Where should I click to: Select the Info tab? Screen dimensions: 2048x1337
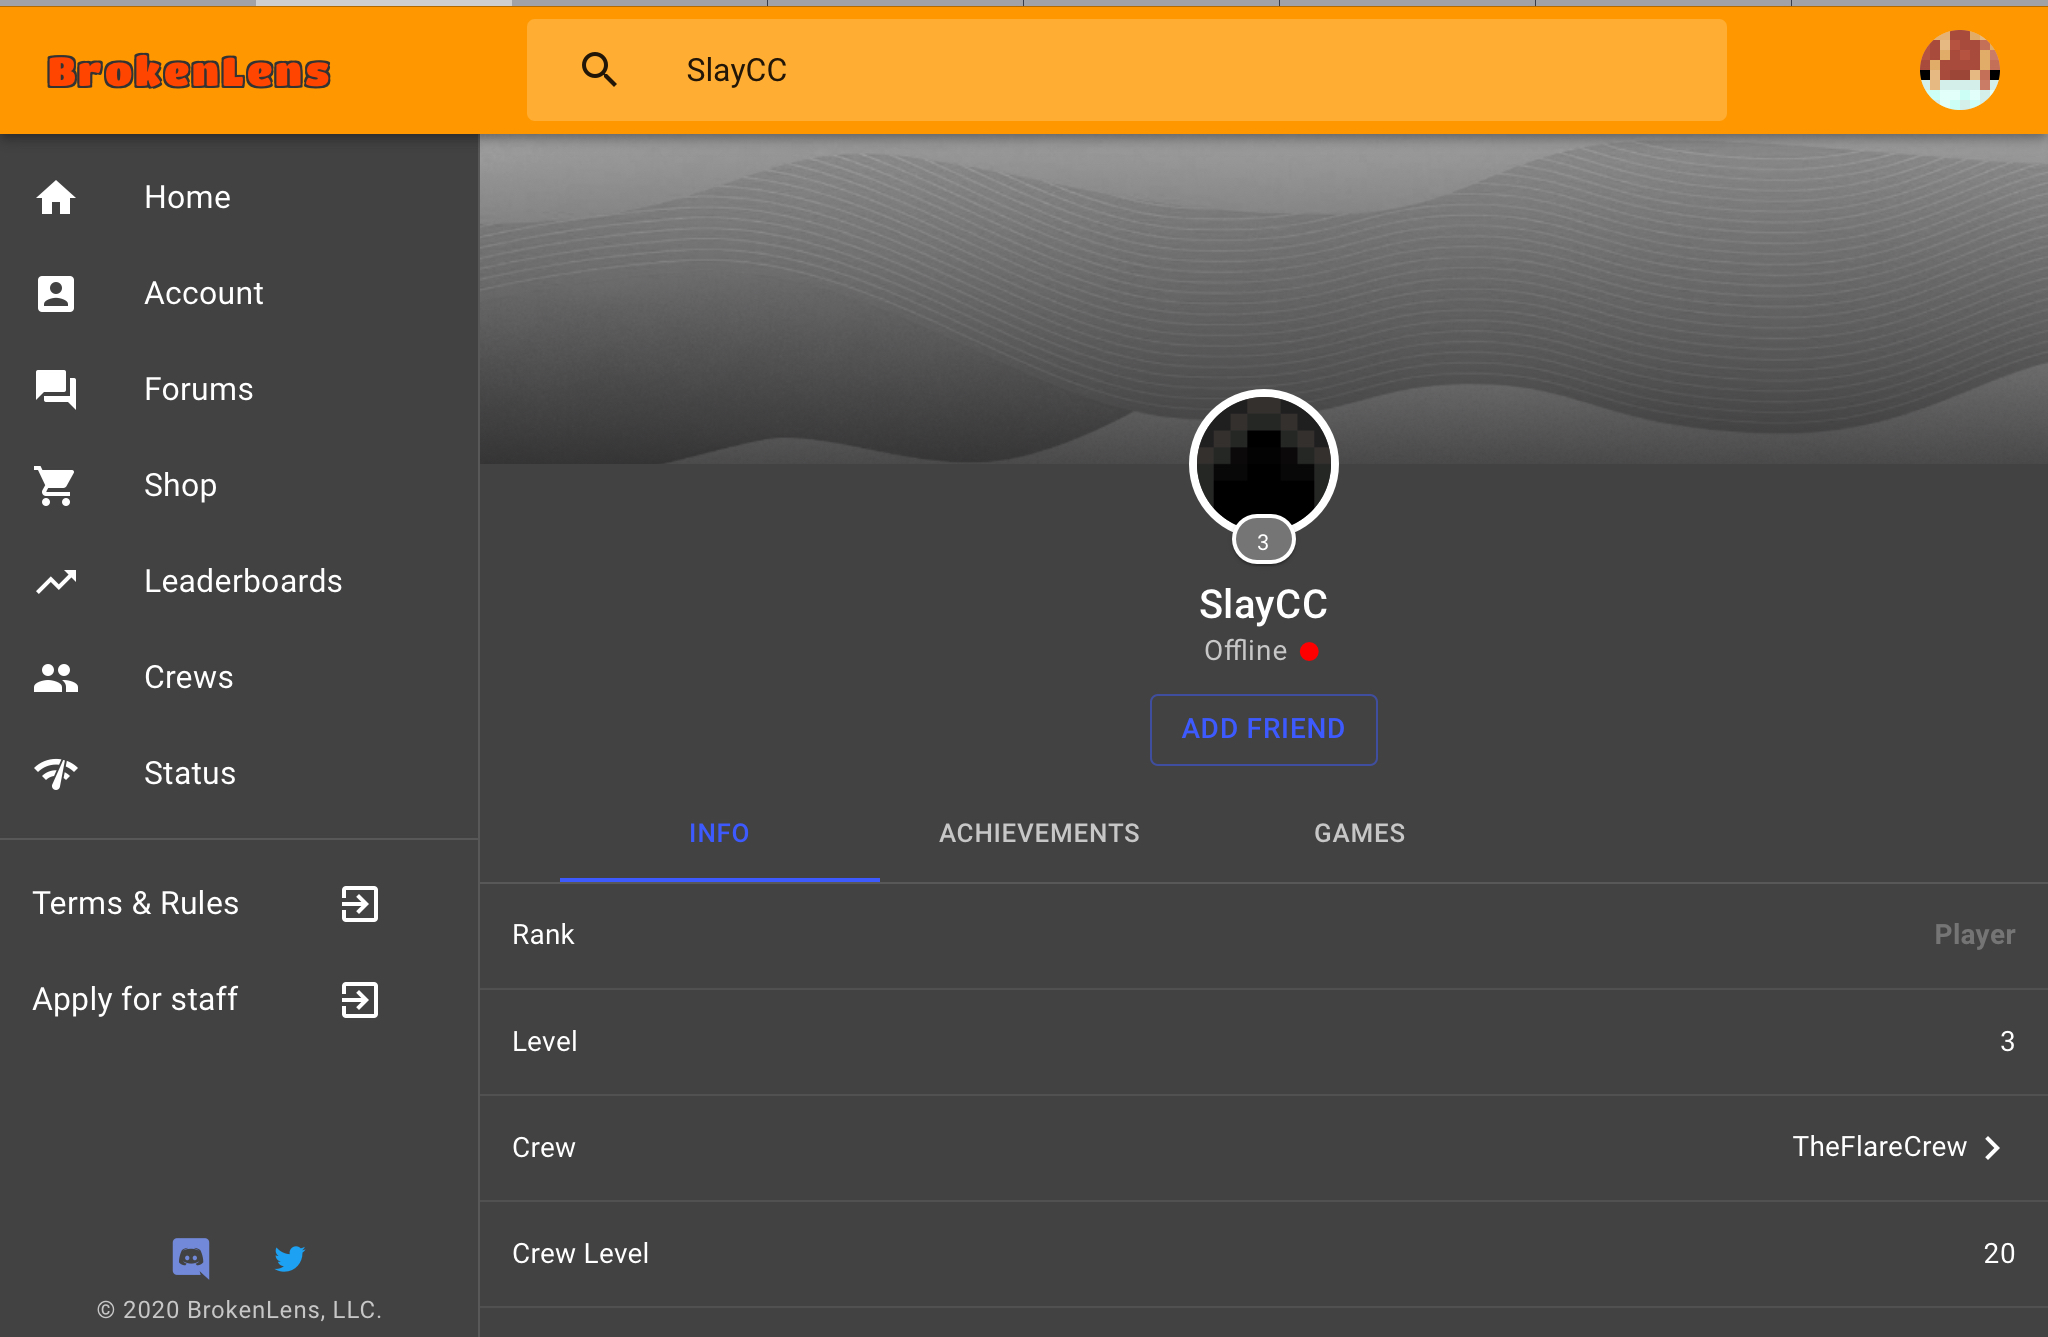[x=719, y=833]
